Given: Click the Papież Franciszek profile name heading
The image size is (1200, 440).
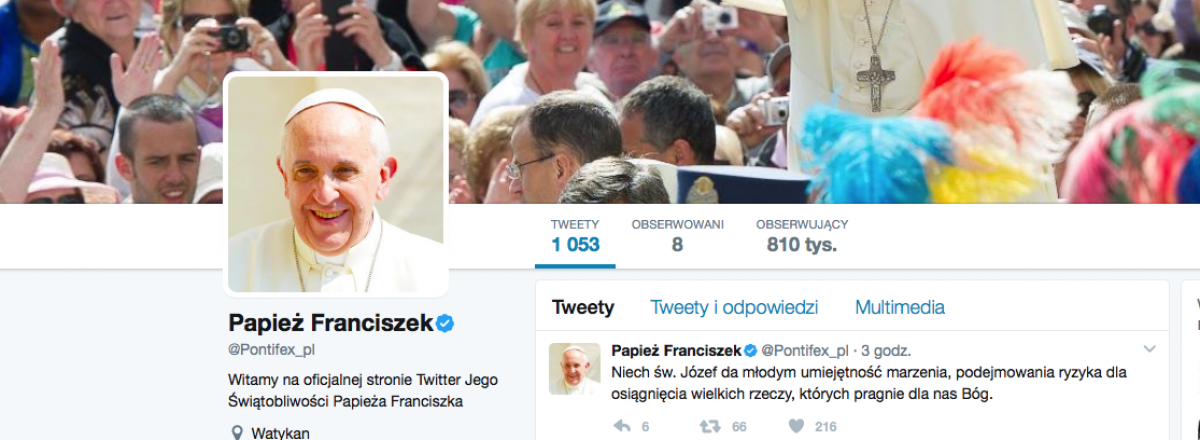Looking at the screenshot, I should [x=331, y=322].
